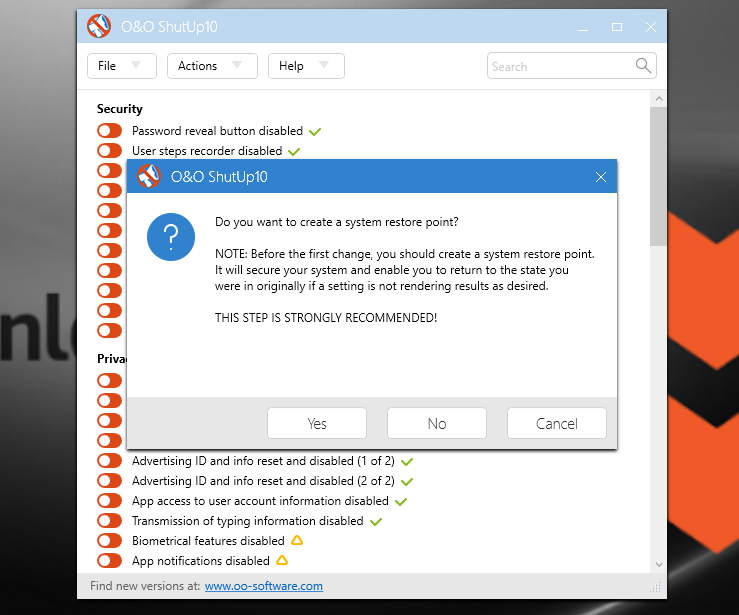Expand the Help dropdown arrow
This screenshot has height=615, width=739.
click(323, 65)
